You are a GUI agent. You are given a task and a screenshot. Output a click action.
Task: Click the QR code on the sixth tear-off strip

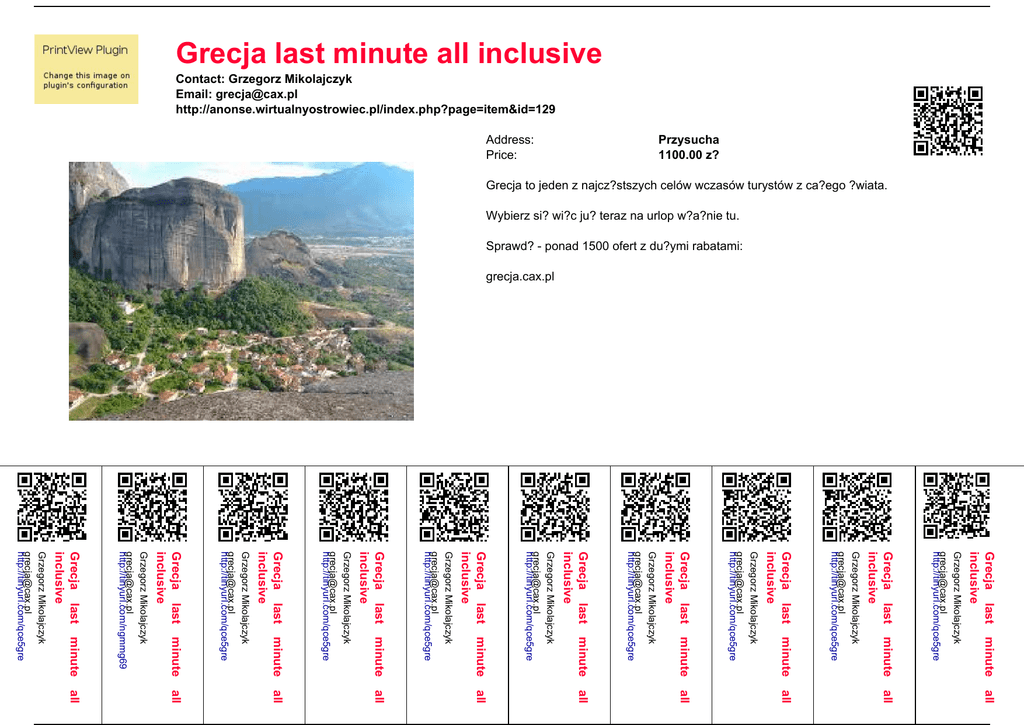[556, 506]
